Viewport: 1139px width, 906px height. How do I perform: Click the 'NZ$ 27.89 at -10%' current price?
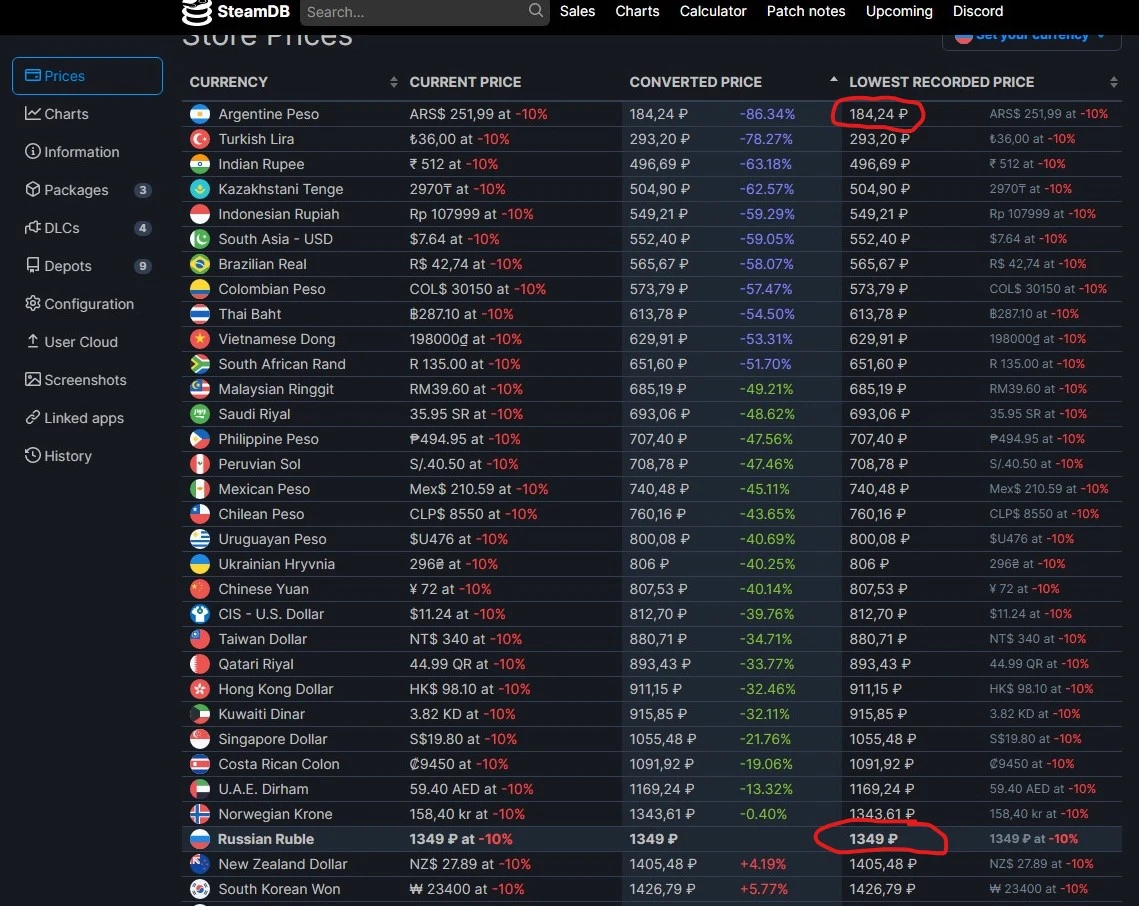[469, 864]
